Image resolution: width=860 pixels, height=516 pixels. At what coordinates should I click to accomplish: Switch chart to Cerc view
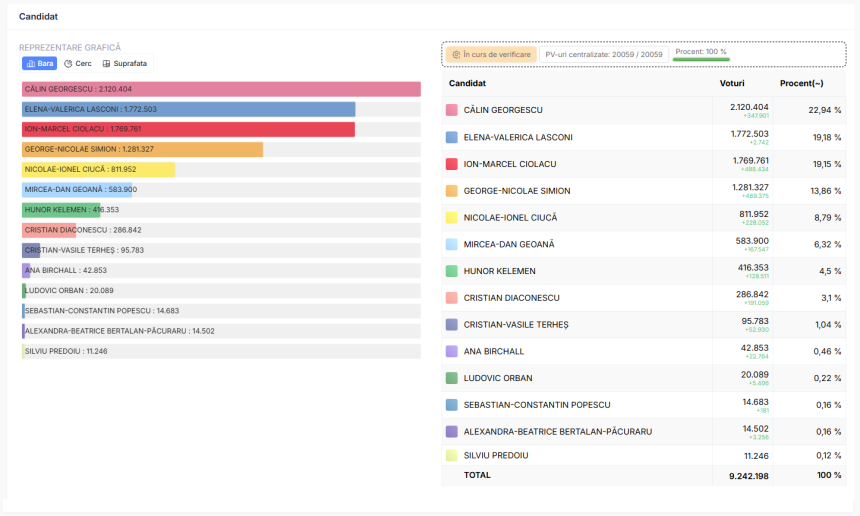pos(78,64)
